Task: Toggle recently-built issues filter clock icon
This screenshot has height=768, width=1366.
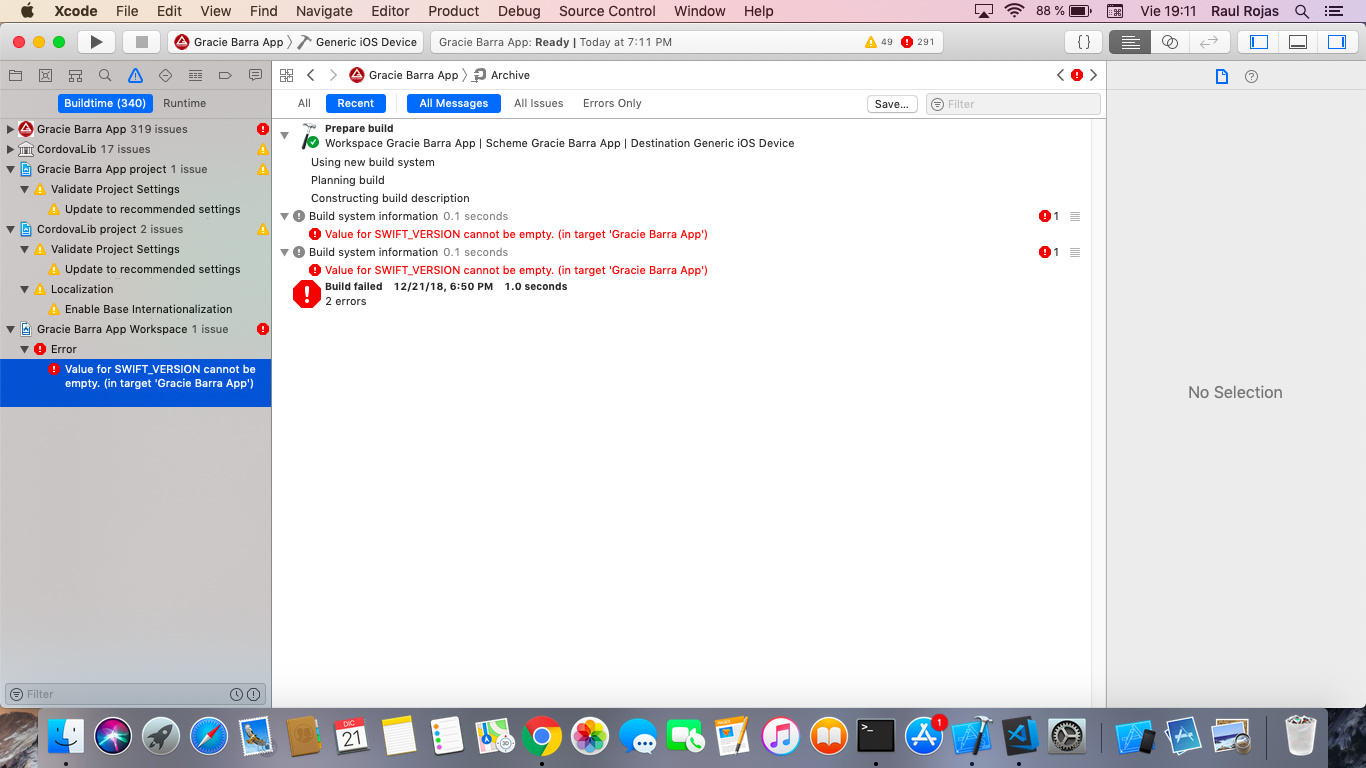Action: tap(237, 694)
